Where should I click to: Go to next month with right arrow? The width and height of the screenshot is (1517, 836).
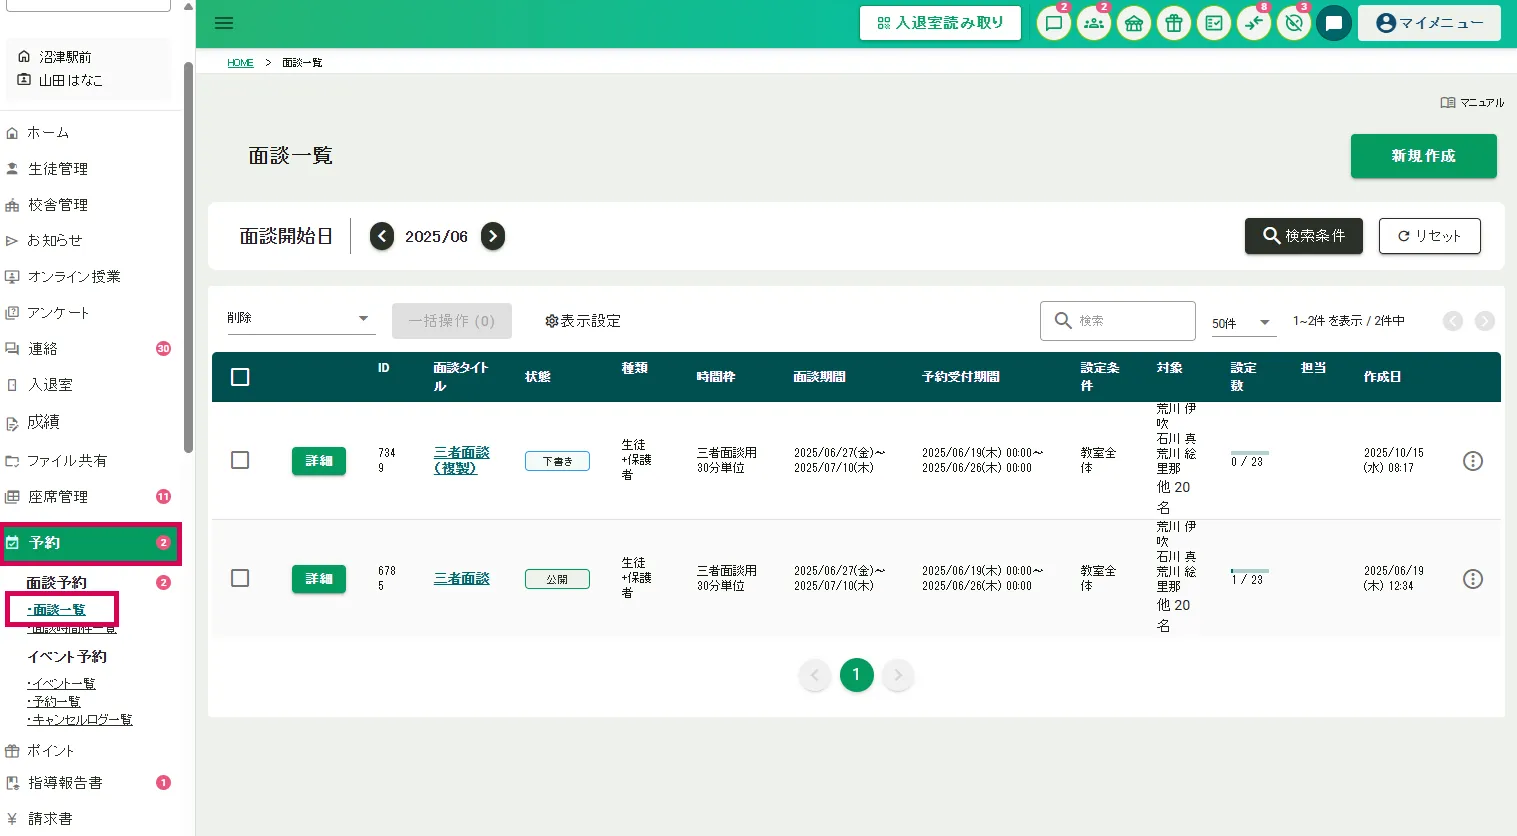pos(493,236)
